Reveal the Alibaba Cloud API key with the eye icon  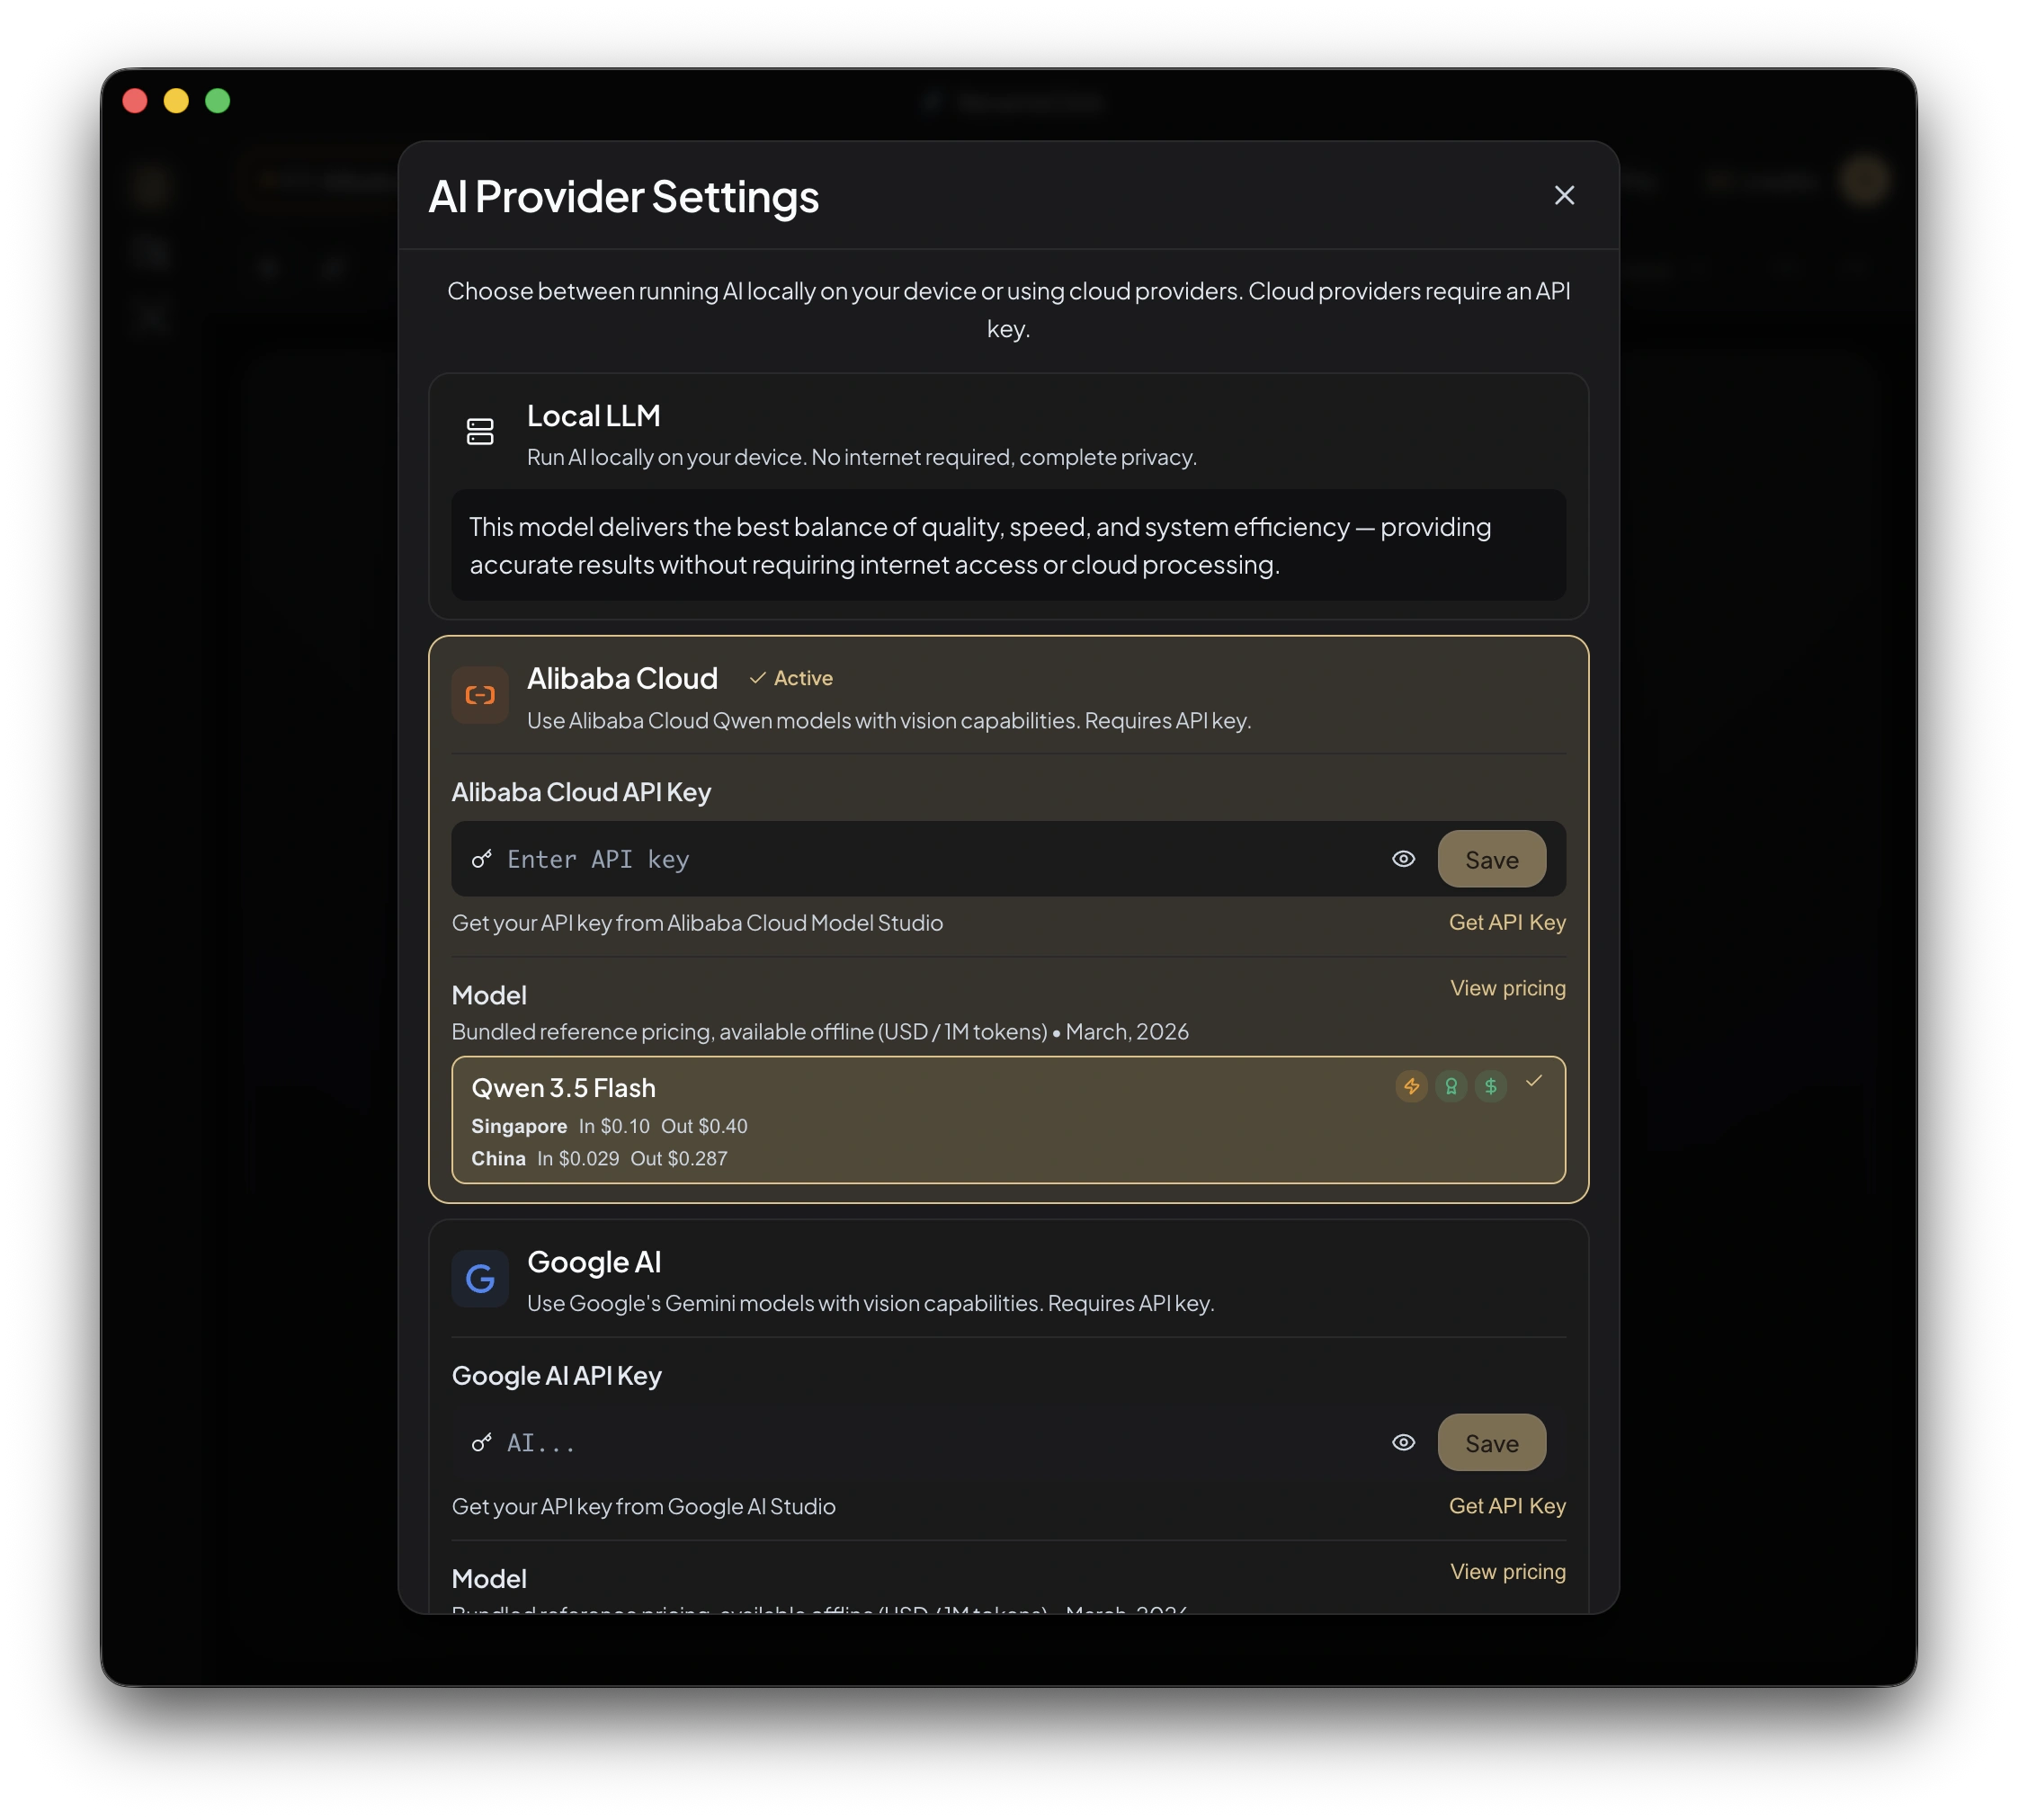1403,858
